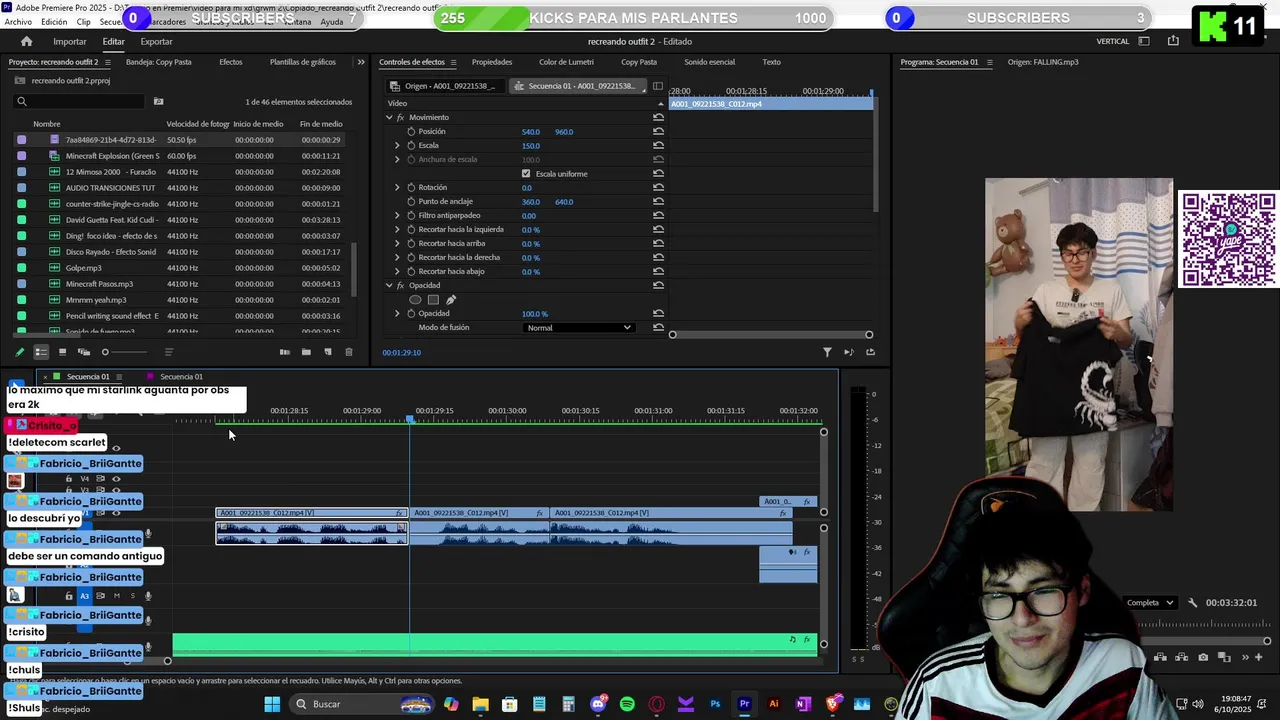Toggle Posición animation stopwatch
Viewport: 1280px width, 720px height.
pos(411,131)
